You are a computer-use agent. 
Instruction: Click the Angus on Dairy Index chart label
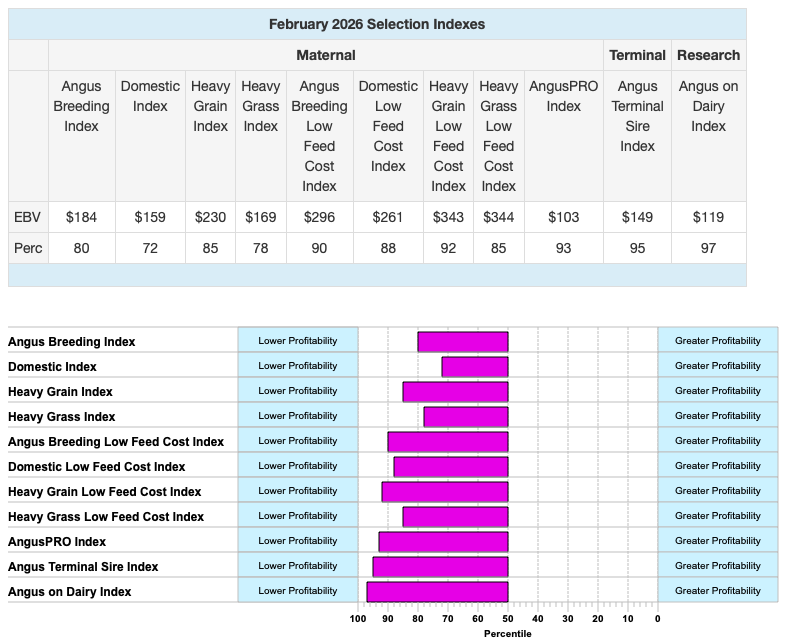coord(69,592)
